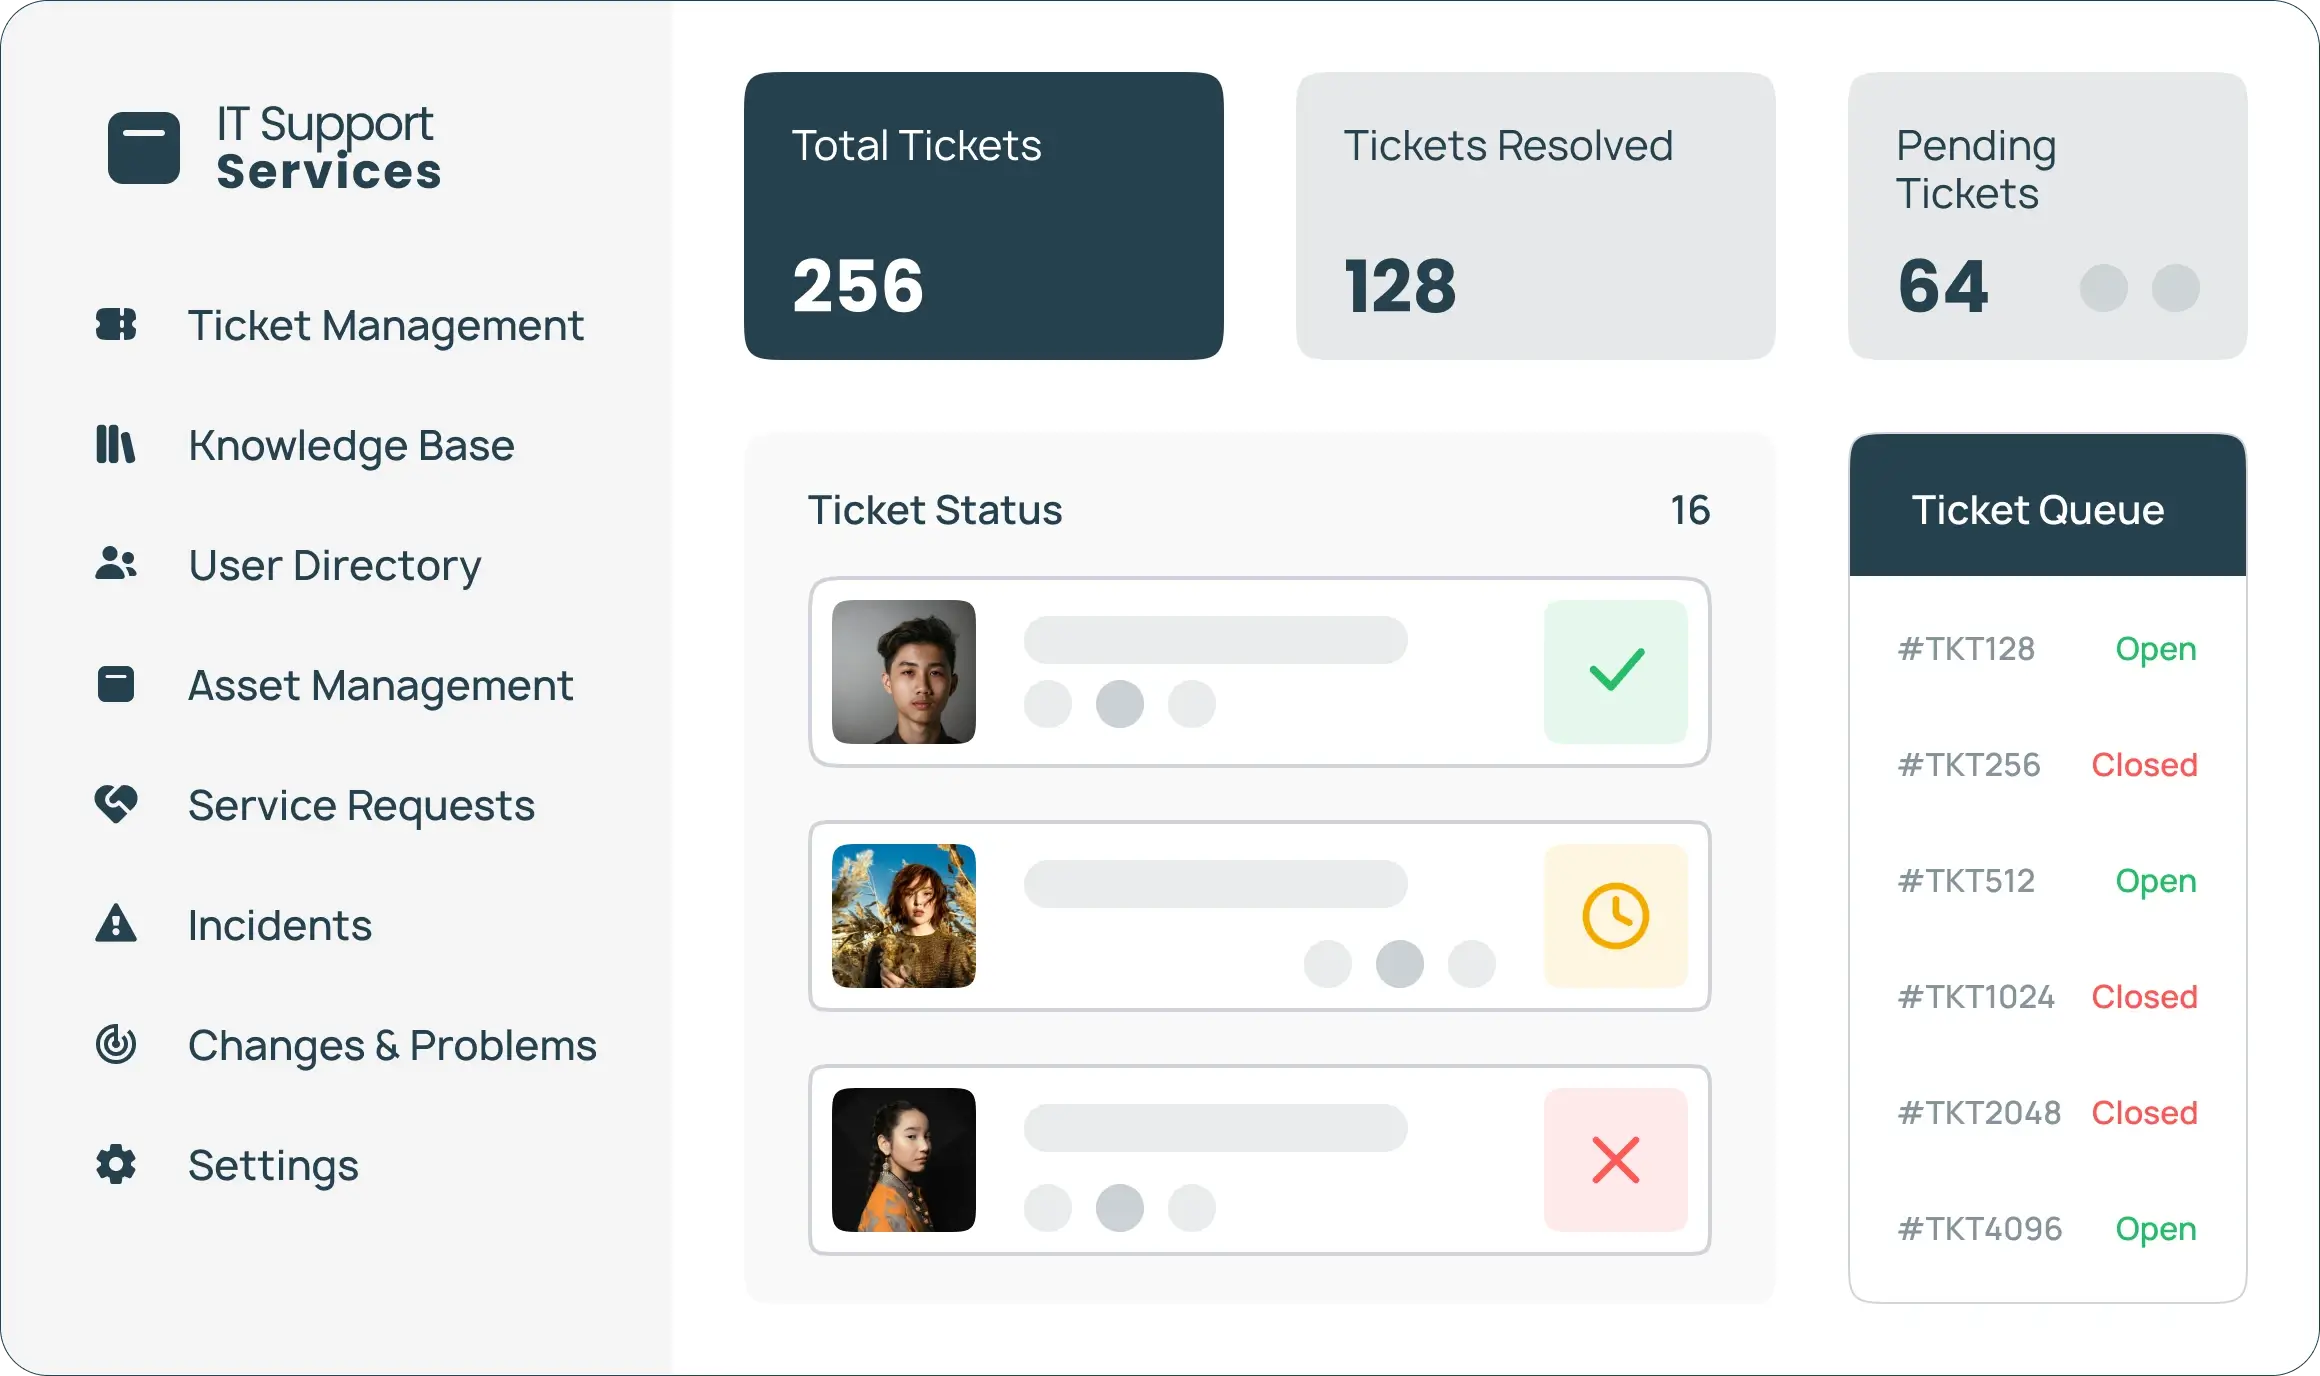Click the Changes & Problems radar icon

[x=116, y=1044]
